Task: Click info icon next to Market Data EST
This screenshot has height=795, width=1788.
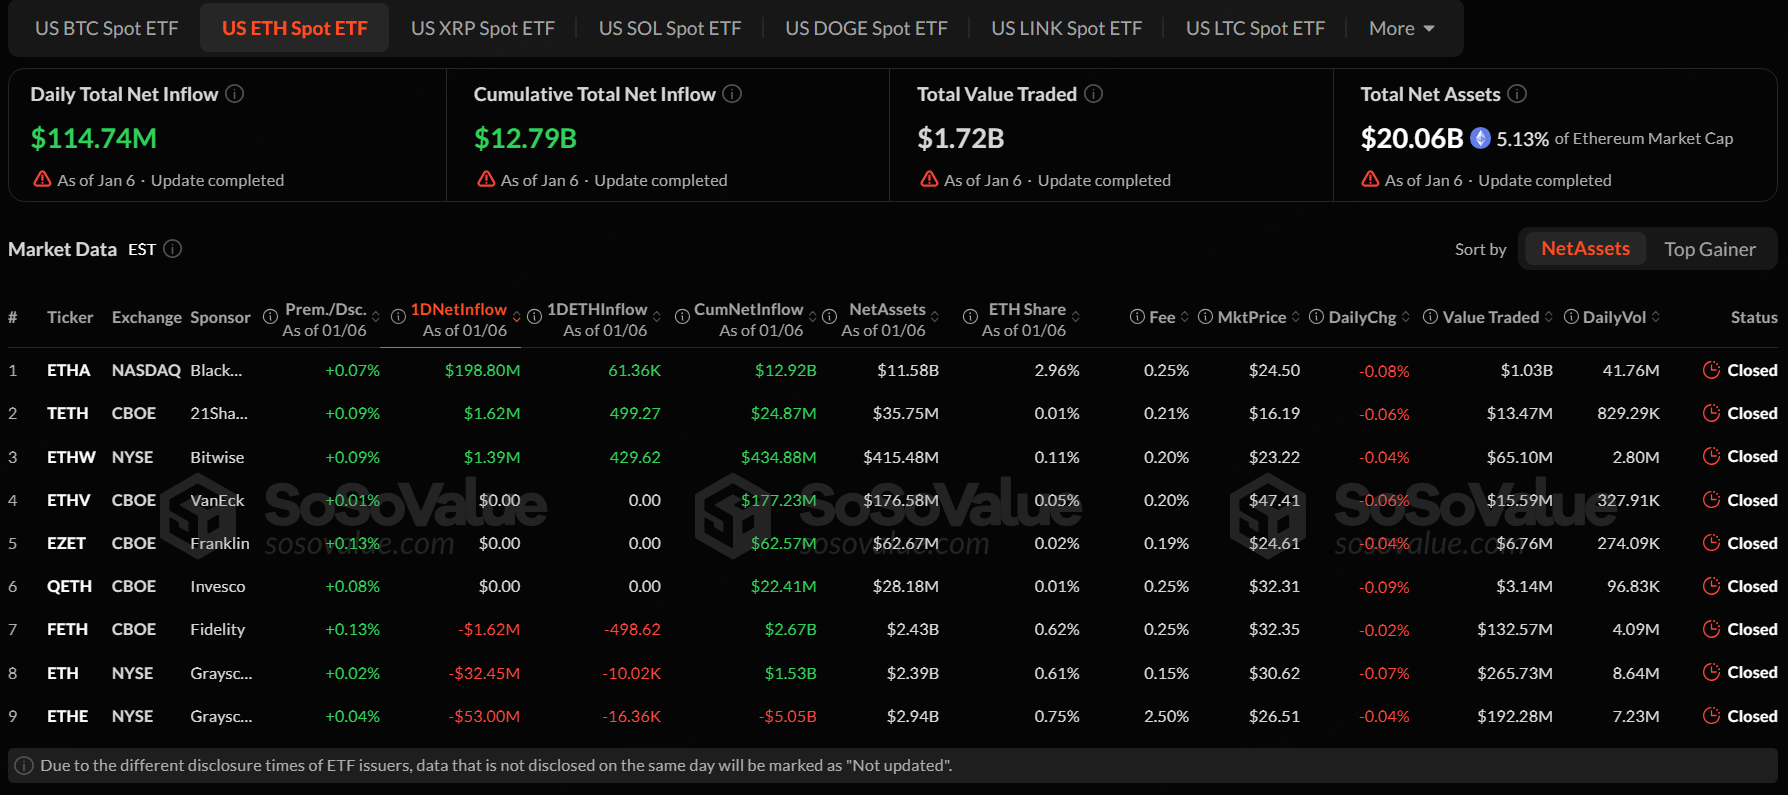Action: point(173,249)
